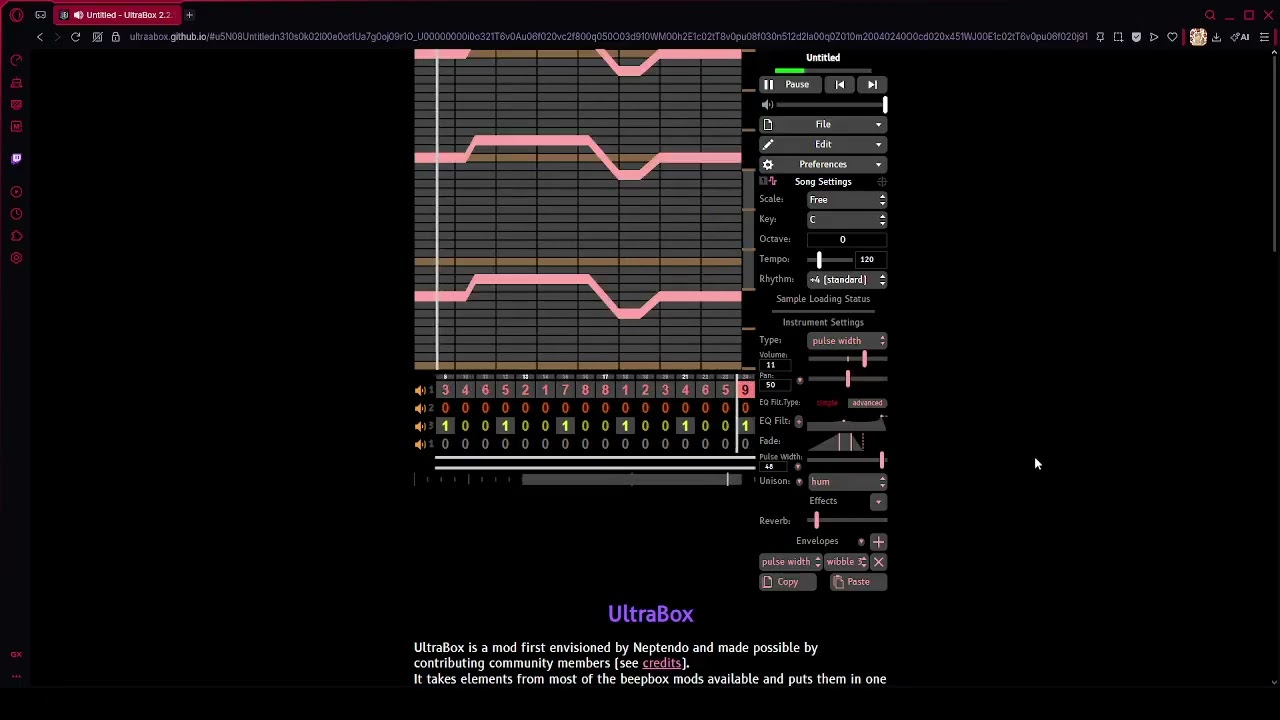
Task: Open the Edit menu
Action: coord(823,144)
